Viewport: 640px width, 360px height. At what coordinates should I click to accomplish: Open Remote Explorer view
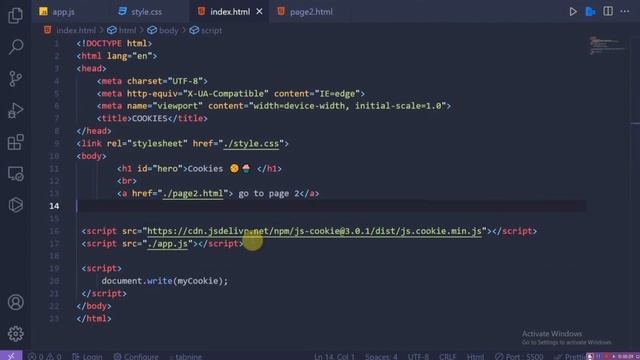tap(16, 174)
